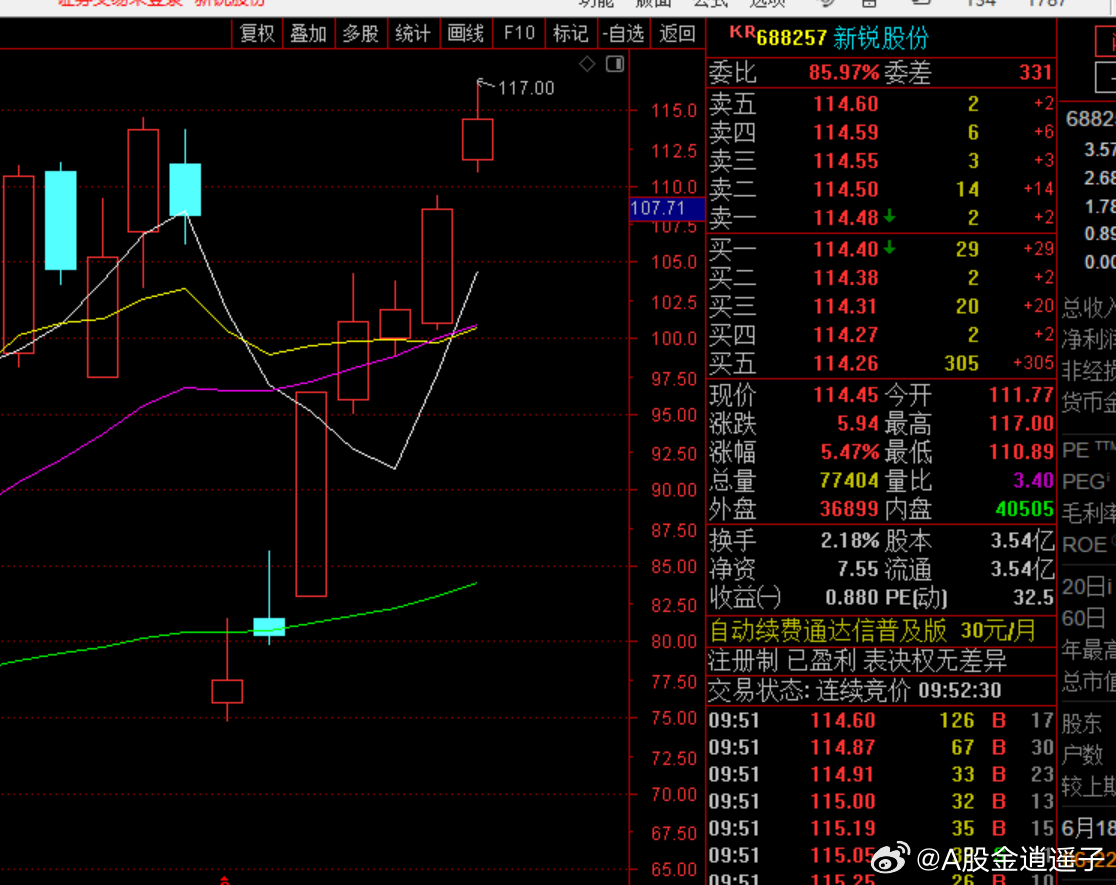This screenshot has height=885, width=1116.
Task: Click the KR badge beside stock code
Action: pos(742,32)
